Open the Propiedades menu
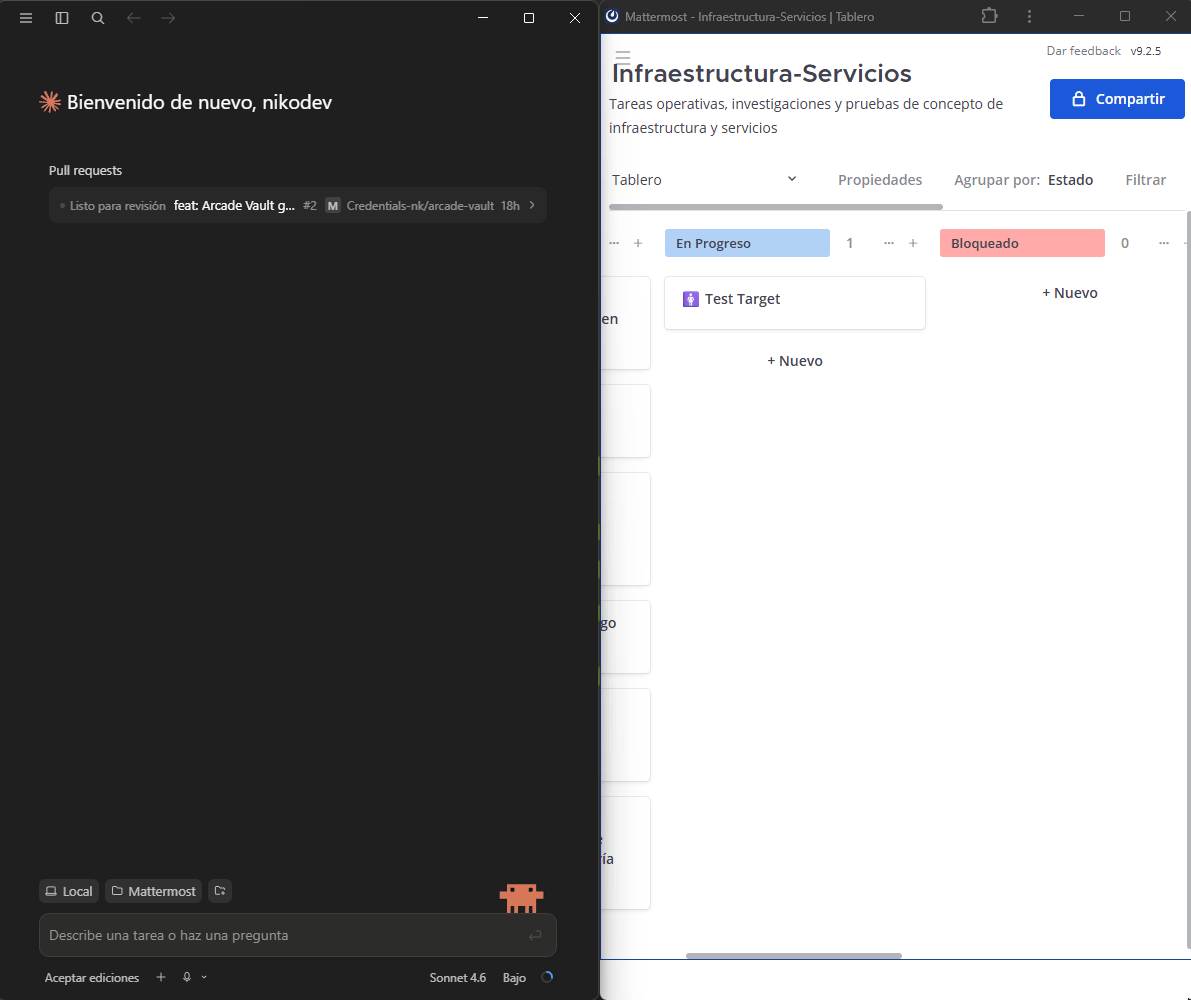Image resolution: width=1191 pixels, height=1000 pixels. tap(880, 180)
